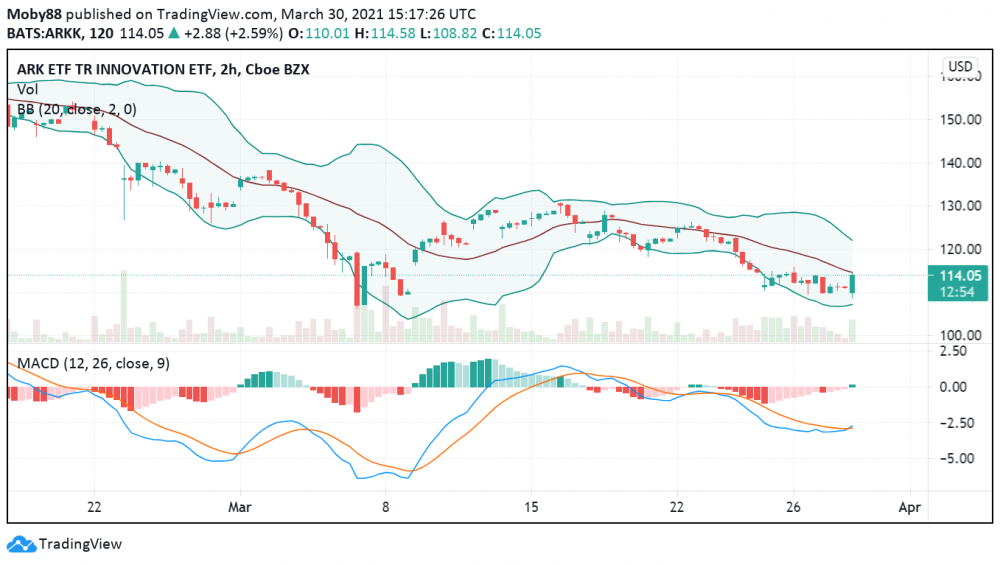Click the Mar date axis label

[240, 508]
